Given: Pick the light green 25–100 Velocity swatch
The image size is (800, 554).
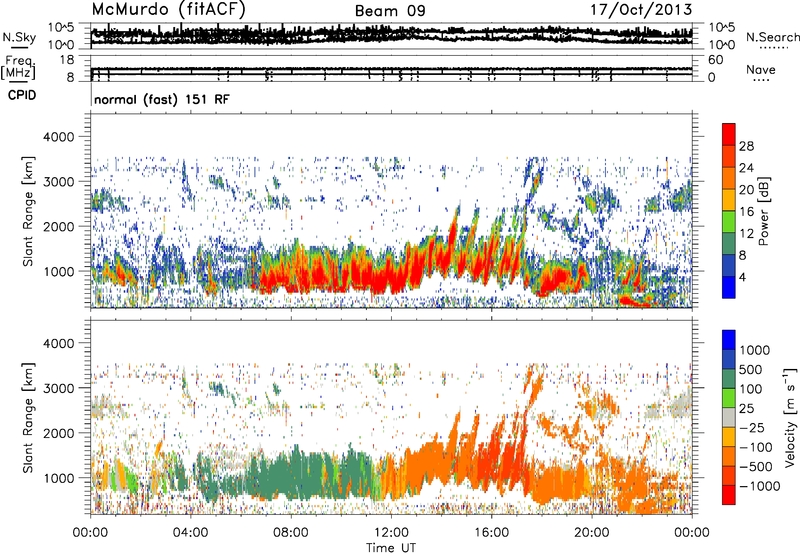Looking at the screenshot, I should (729, 398).
